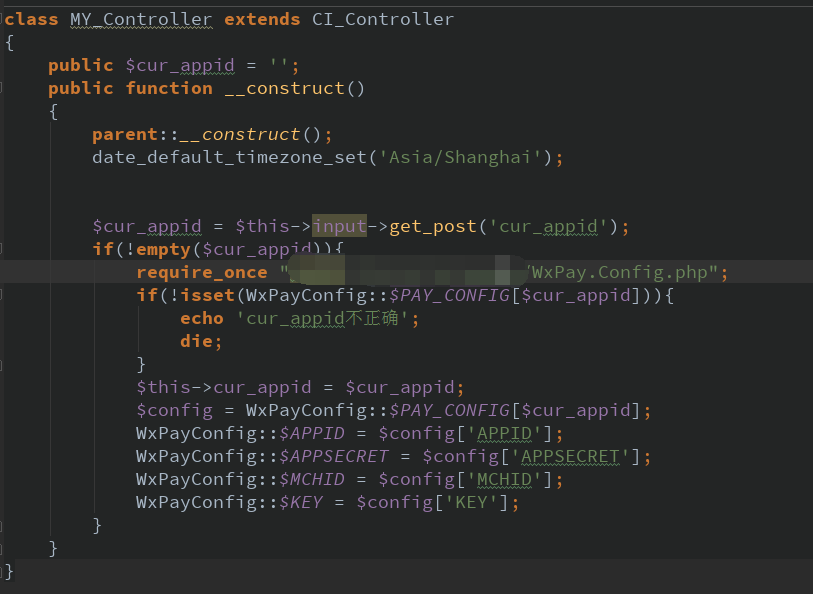
Task: Click the MY_Controller class name
Action: click(140, 19)
